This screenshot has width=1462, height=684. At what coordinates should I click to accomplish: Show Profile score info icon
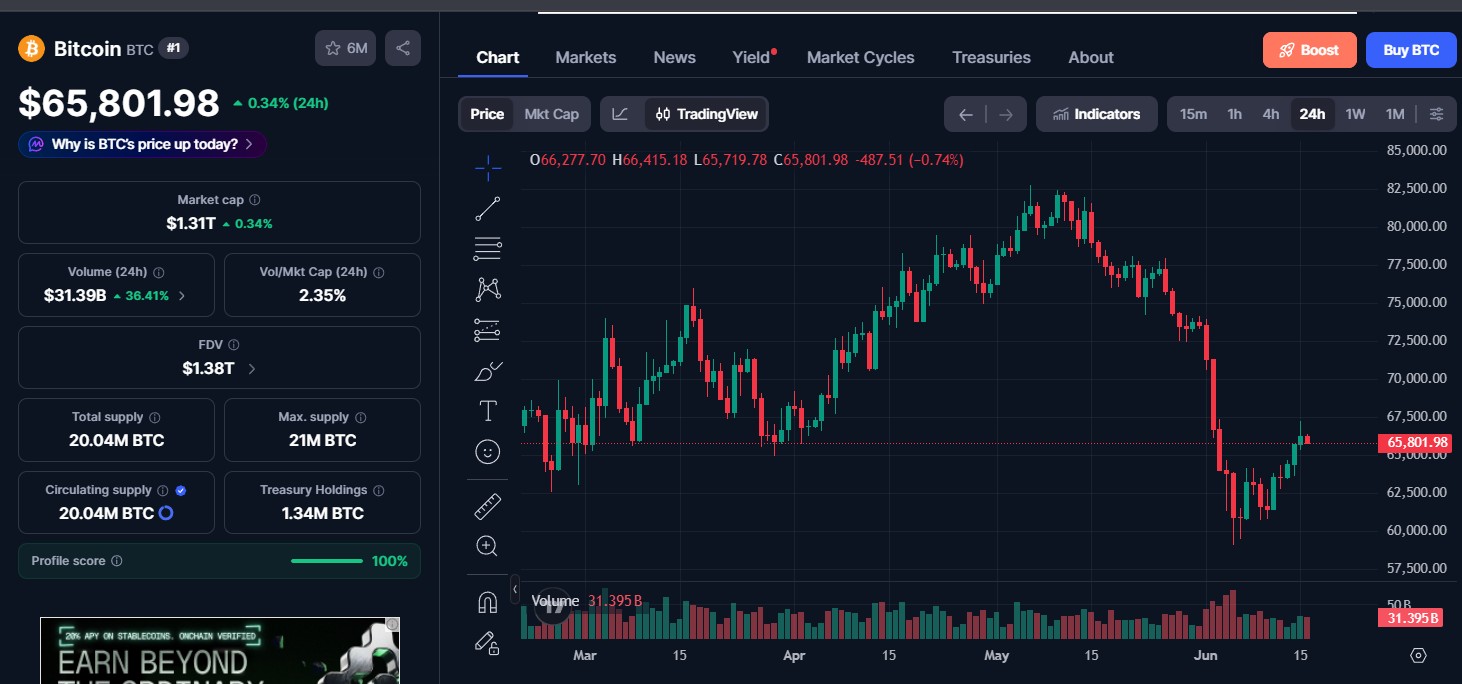[117, 561]
